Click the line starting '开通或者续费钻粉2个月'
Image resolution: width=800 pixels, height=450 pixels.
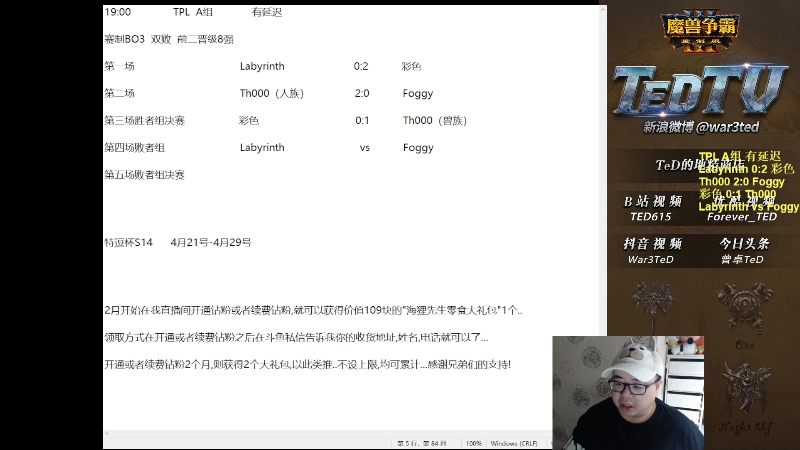click(x=308, y=364)
